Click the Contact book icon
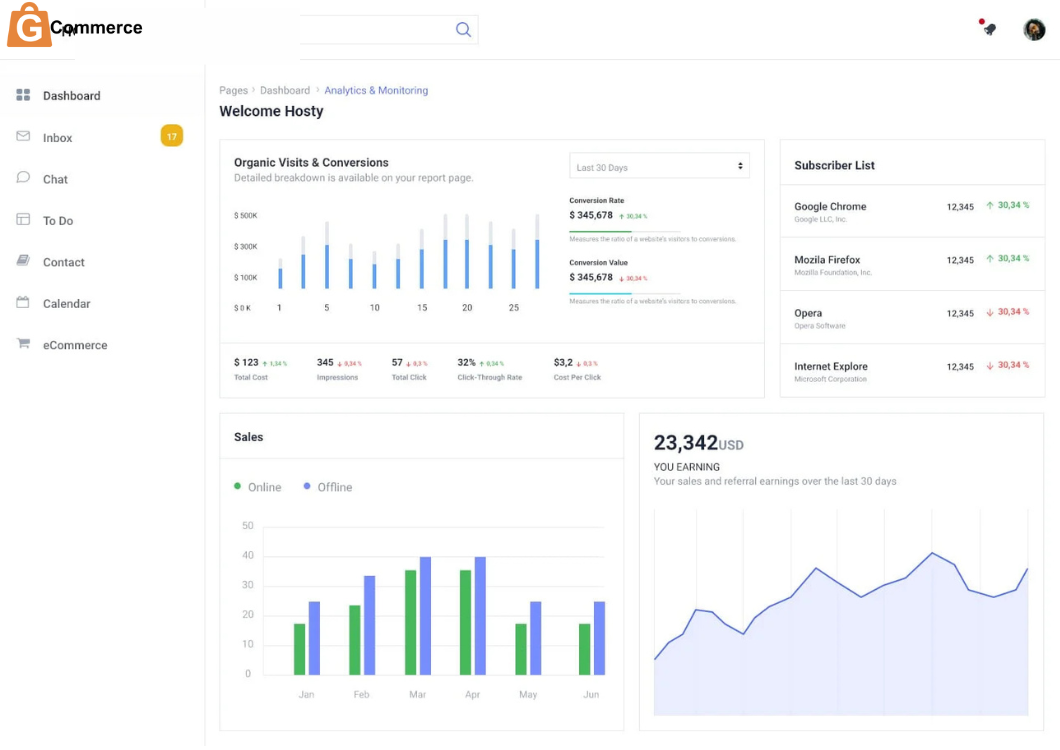 pyautogui.click(x=23, y=261)
